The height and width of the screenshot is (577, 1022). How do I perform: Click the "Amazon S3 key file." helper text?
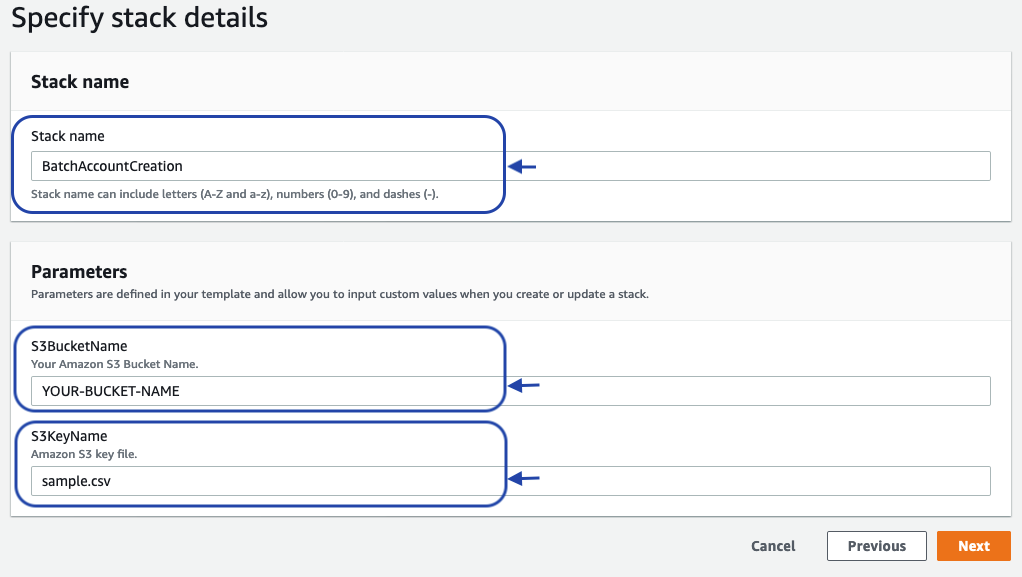[84, 455]
